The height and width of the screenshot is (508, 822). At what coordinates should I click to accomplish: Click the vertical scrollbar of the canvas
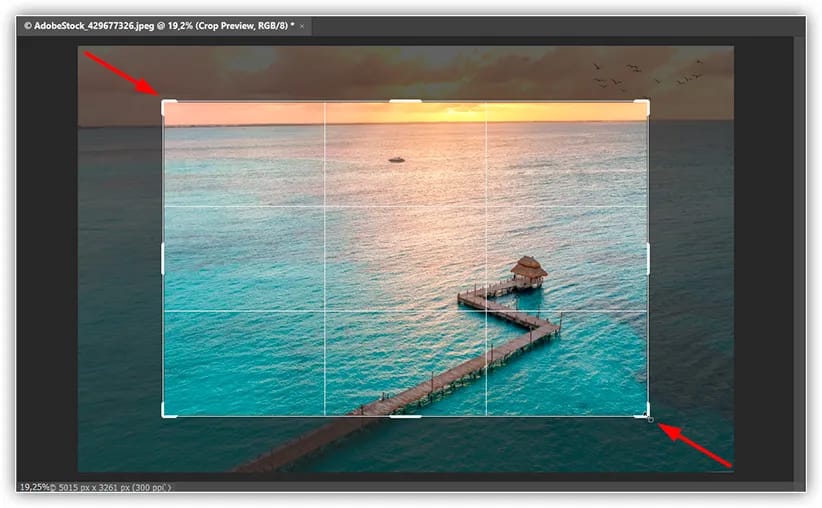point(797,257)
